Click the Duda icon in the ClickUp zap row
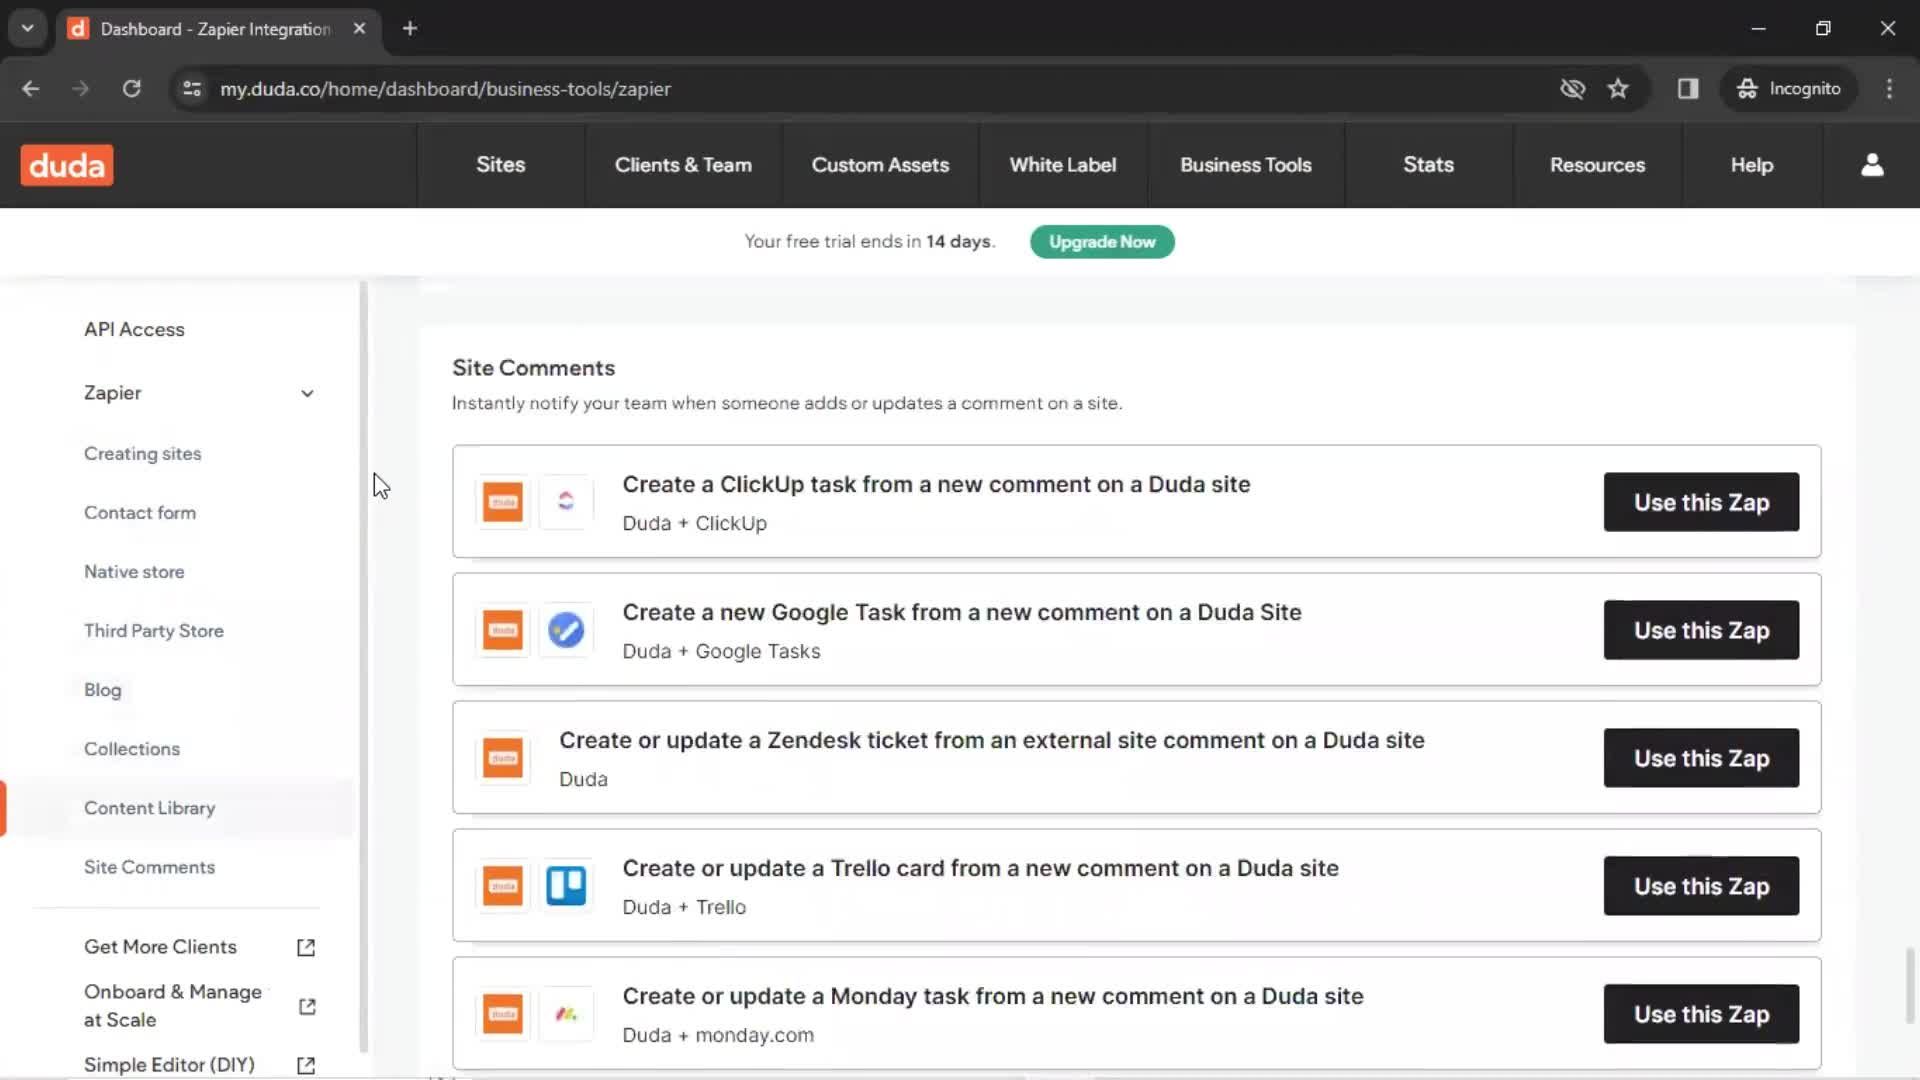 (503, 501)
